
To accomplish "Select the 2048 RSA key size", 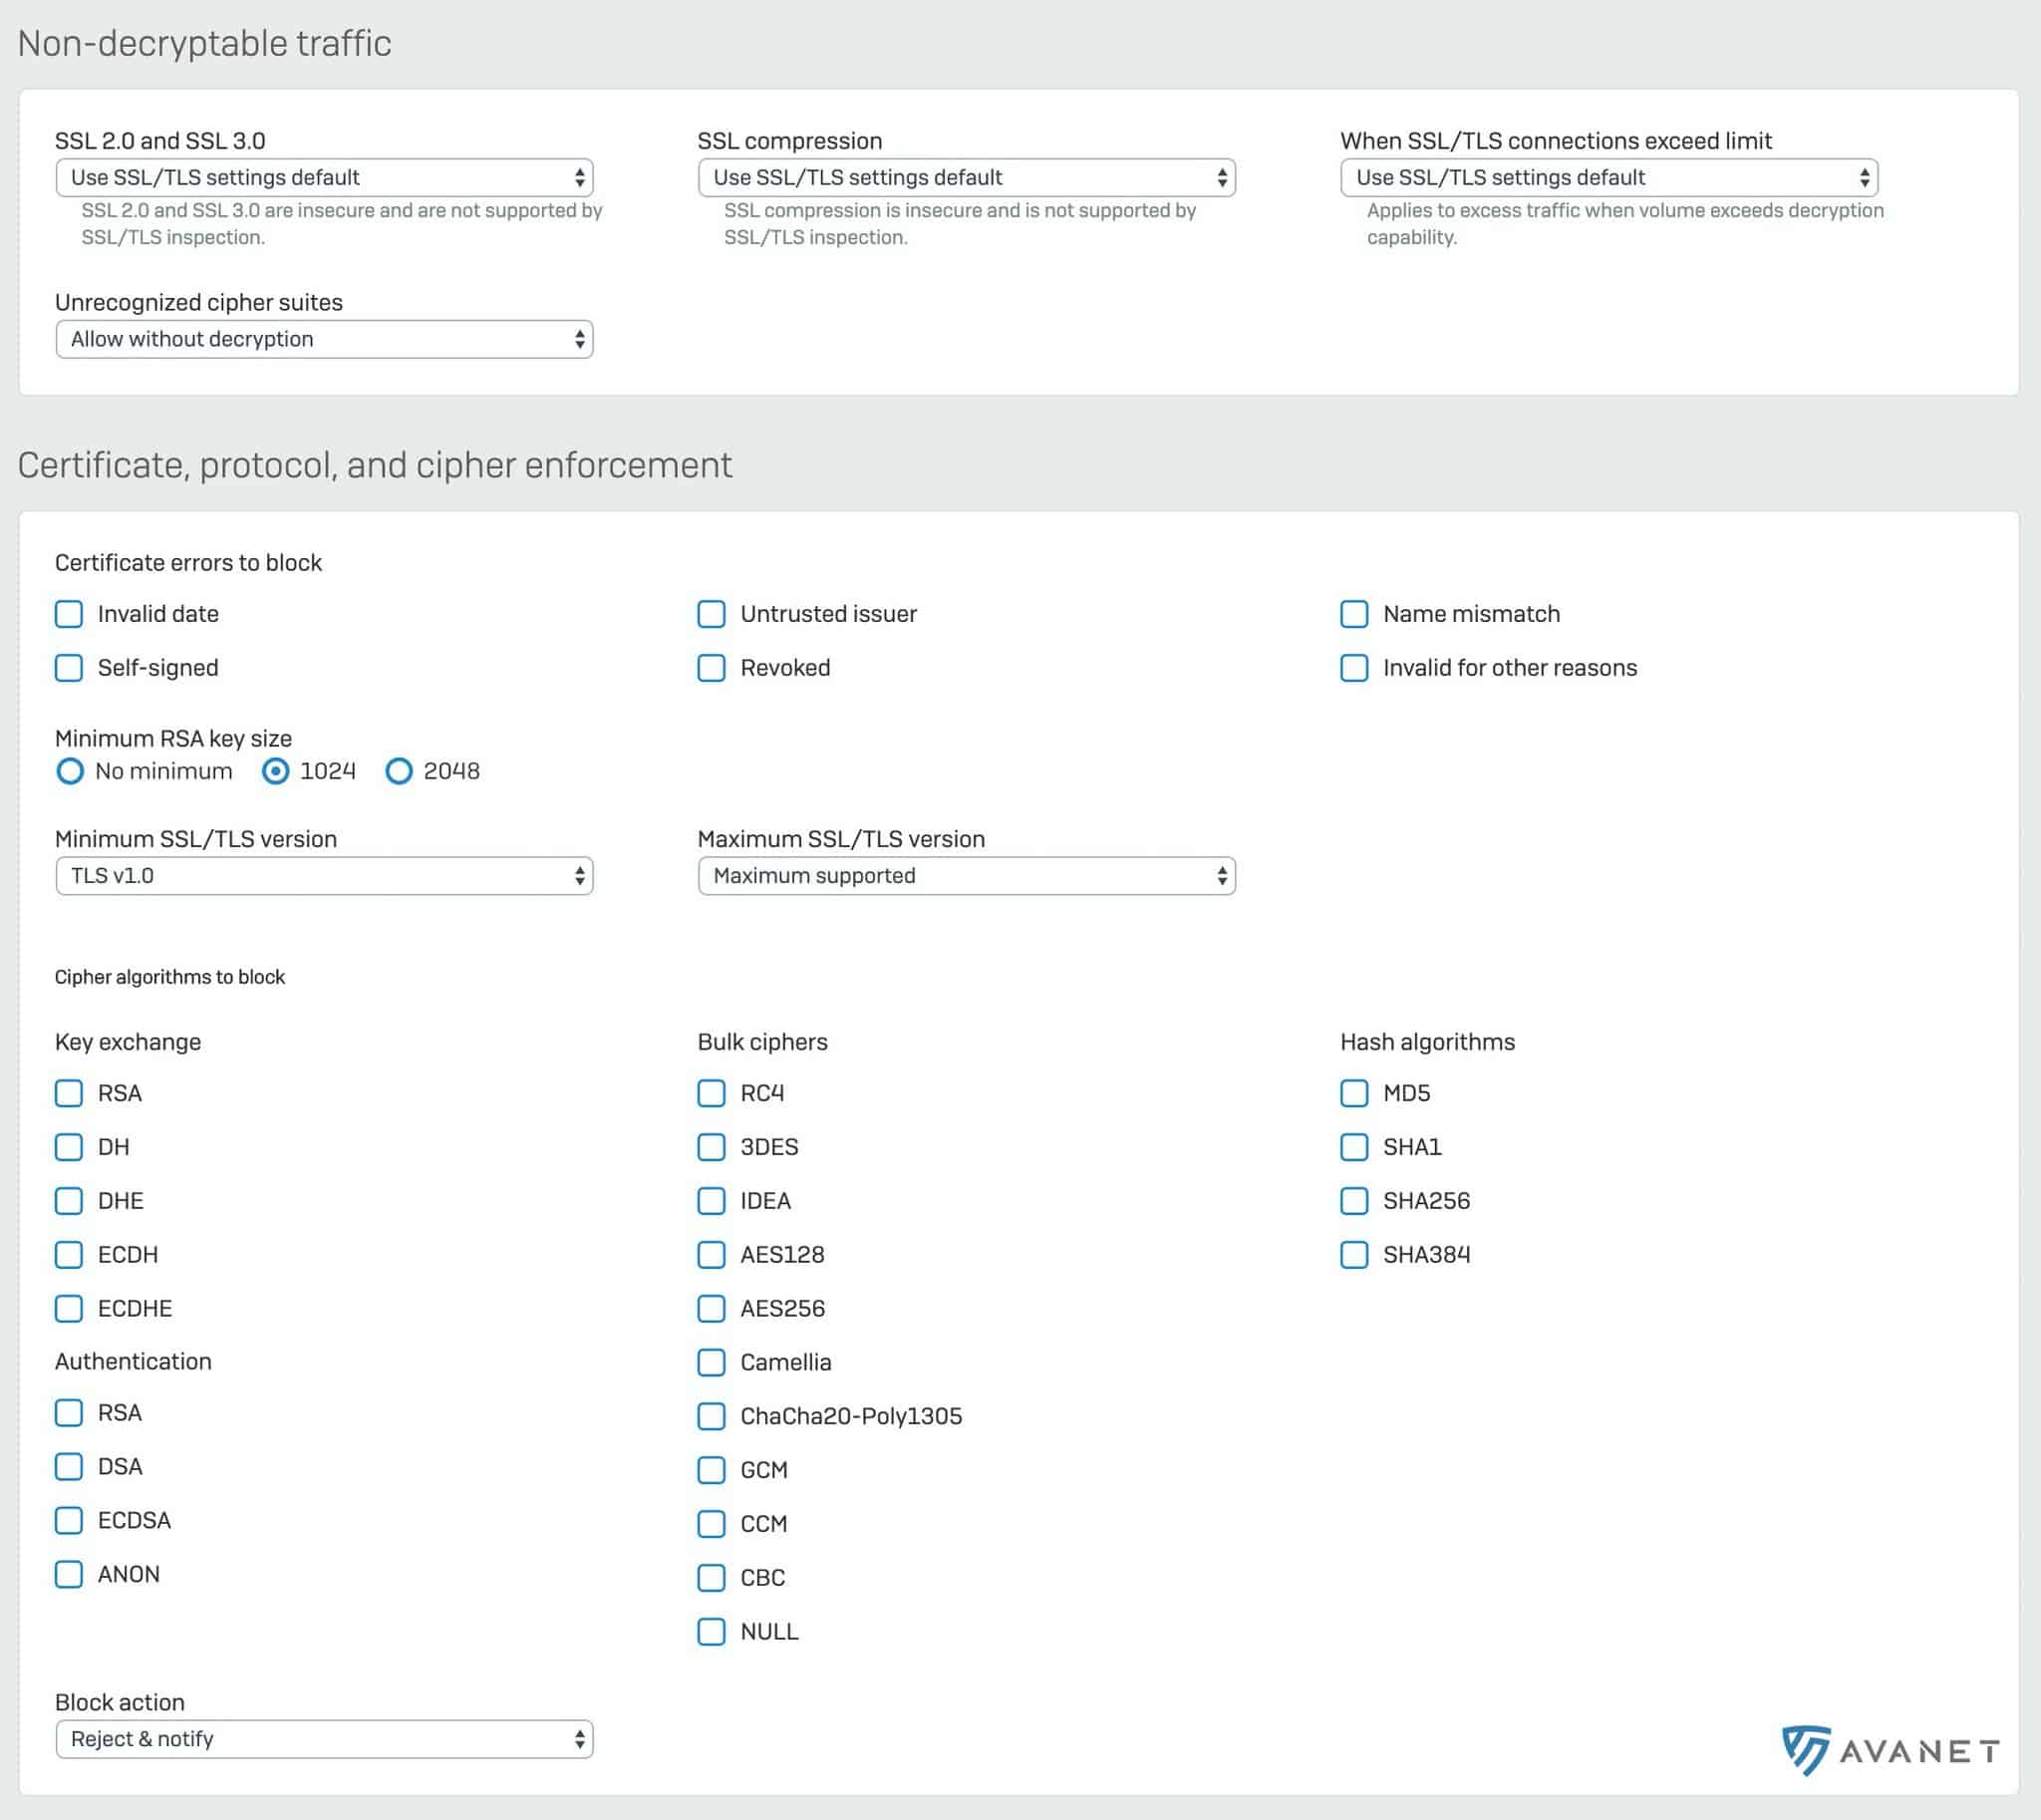I will coord(399,771).
